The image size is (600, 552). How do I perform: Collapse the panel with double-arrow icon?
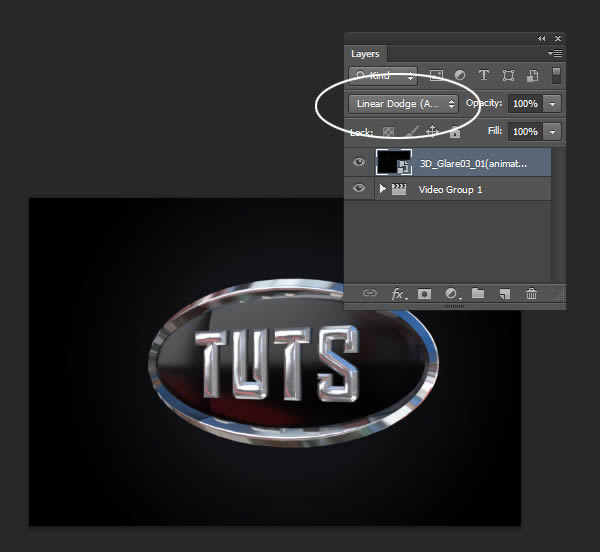click(x=541, y=39)
